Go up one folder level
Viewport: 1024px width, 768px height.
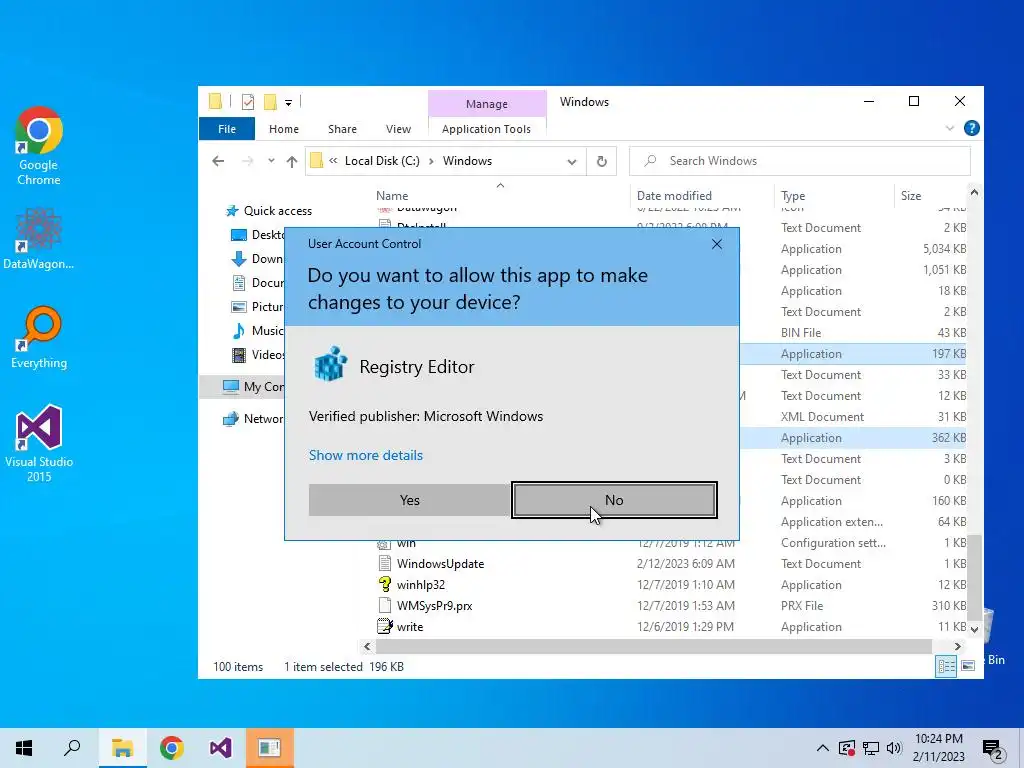point(292,161)
